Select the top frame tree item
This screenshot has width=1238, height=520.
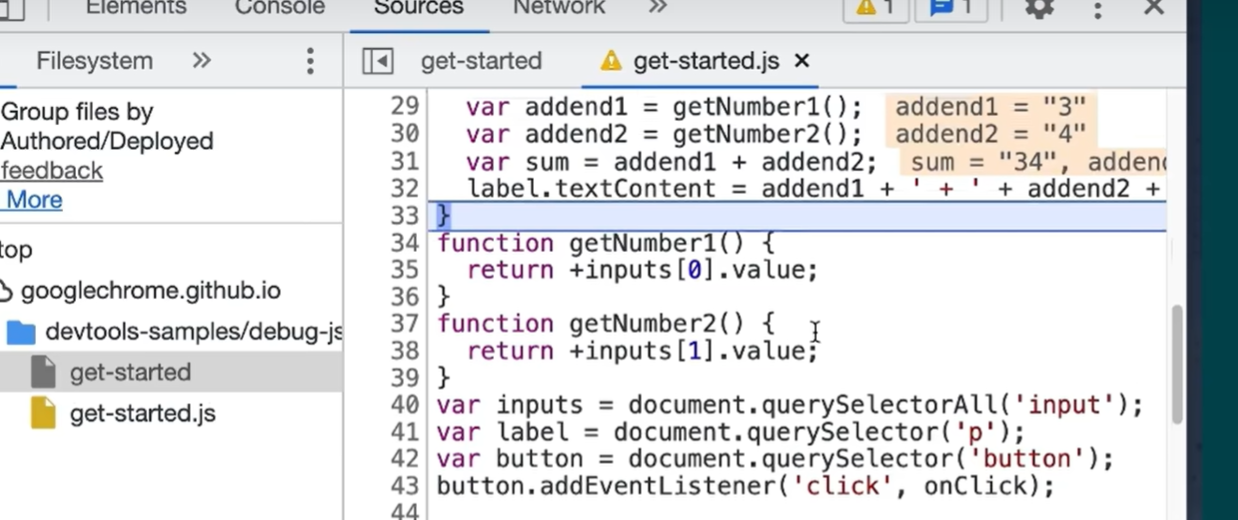pyautogui.click(x=17, y=250)
